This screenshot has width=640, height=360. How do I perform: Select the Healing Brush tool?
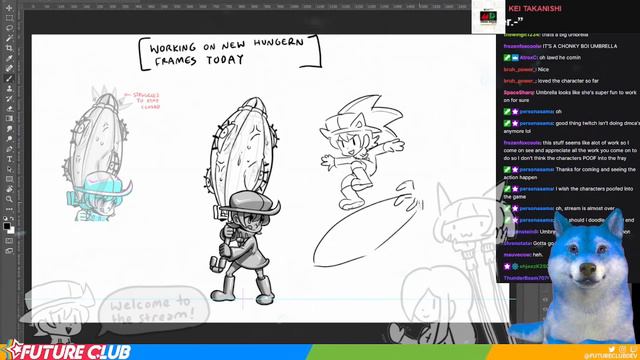tap(9, 68)
